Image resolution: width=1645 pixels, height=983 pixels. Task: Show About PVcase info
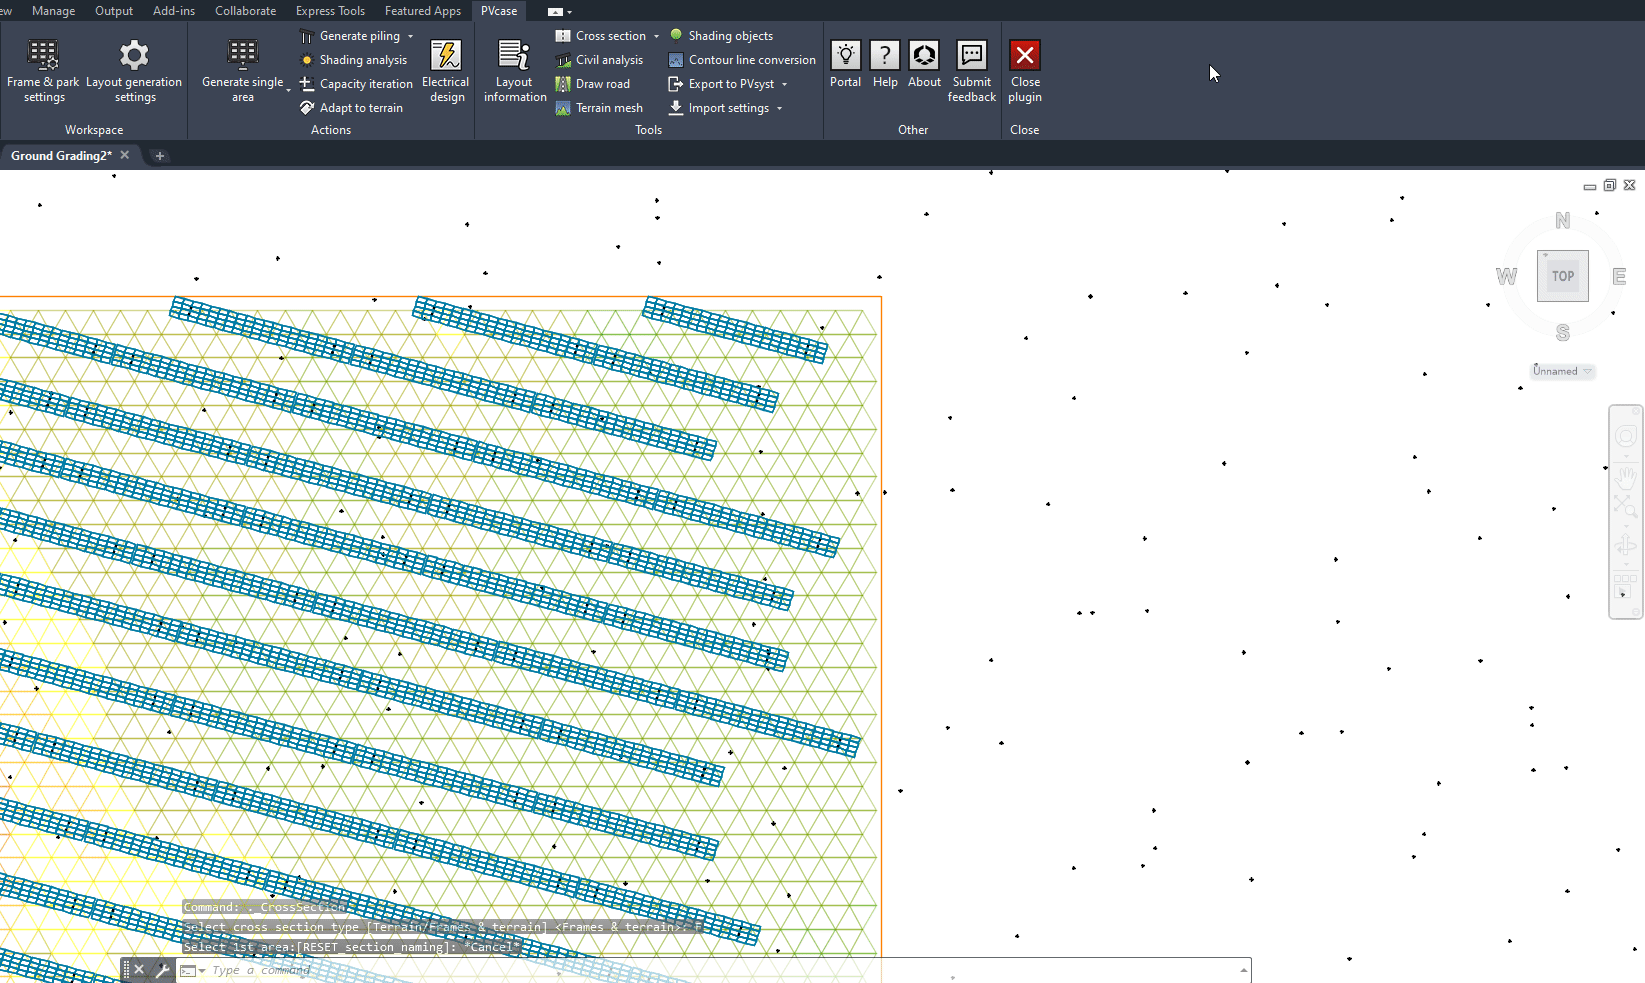tap(924, 65)
